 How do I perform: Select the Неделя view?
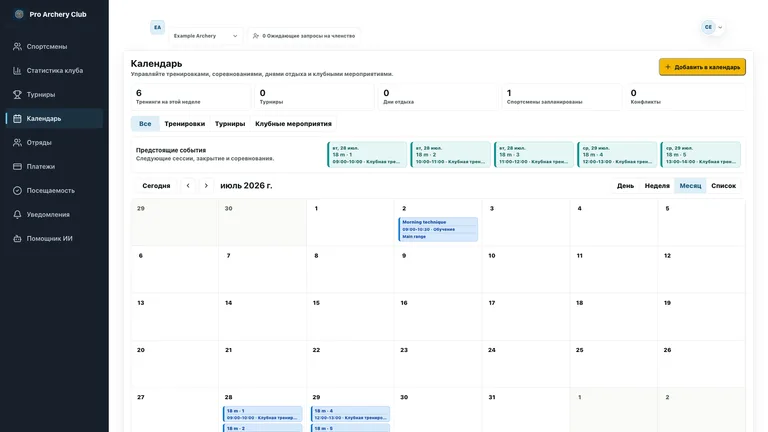(657, 186)
